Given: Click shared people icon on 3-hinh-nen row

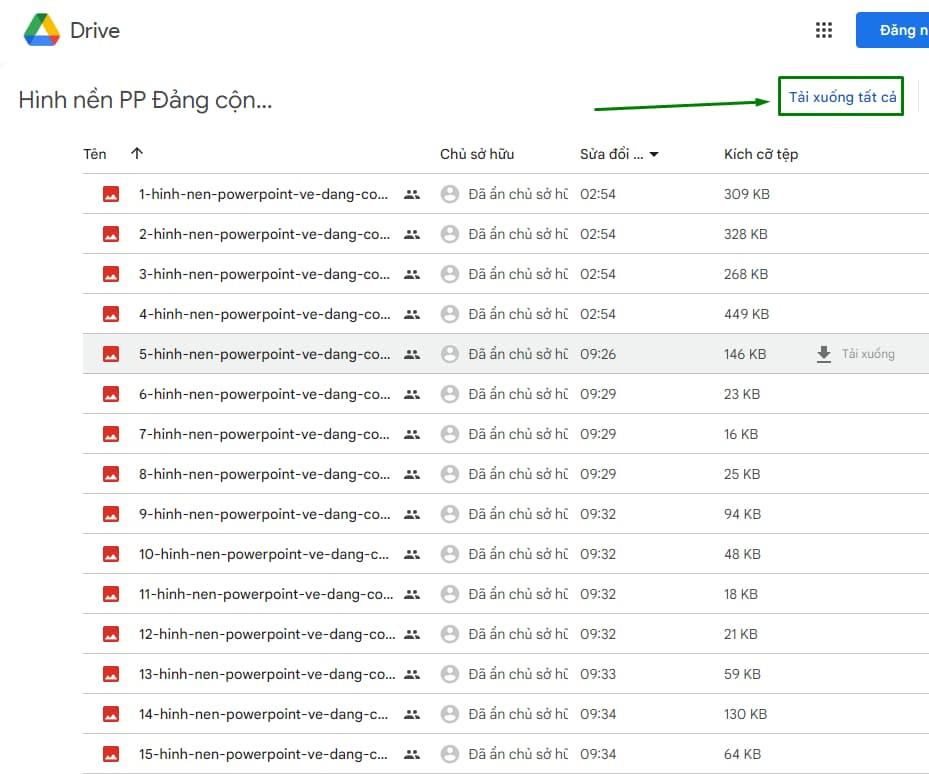Looking at the screenshot, I should point(412,274).
